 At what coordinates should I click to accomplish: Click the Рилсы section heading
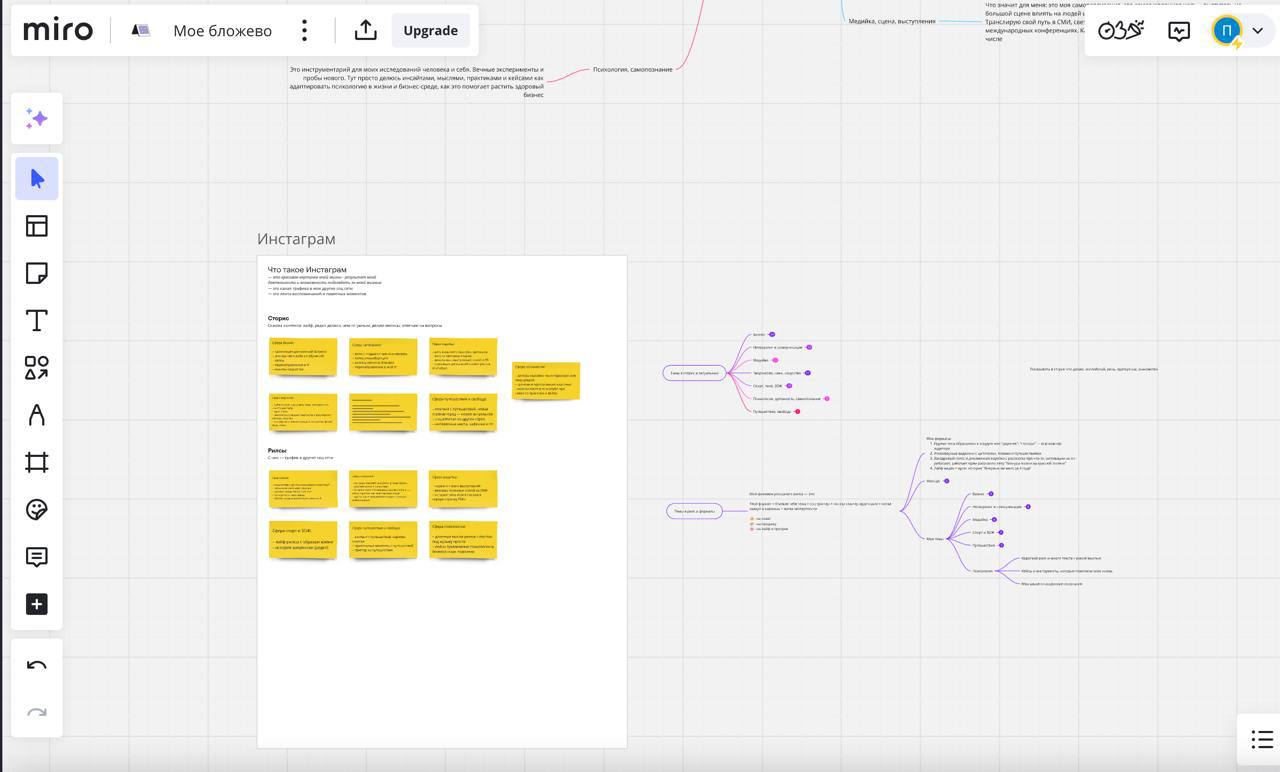(277, 450)
